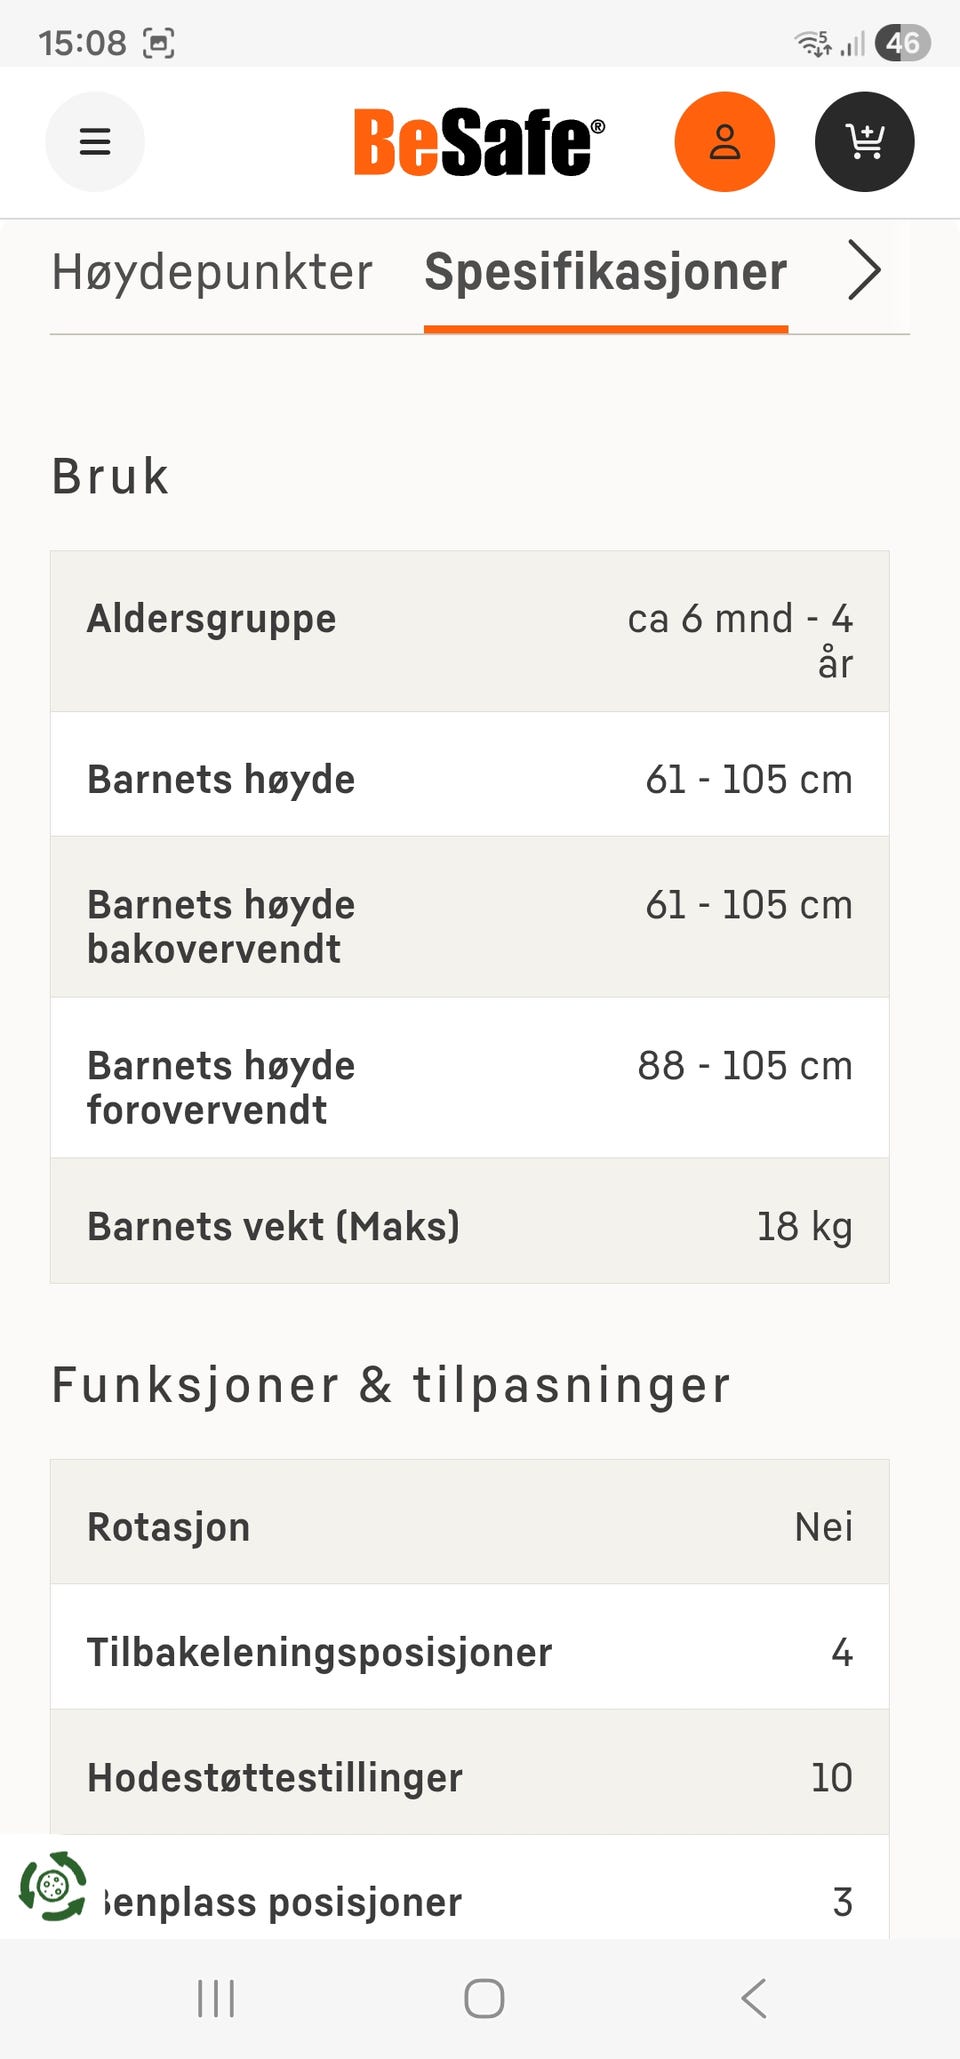Select the Rotasjon row

[x=468, y=1524]
